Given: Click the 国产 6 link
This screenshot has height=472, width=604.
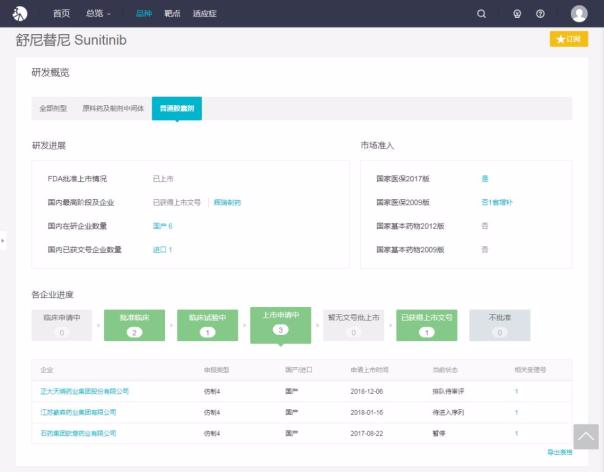Looking at the screenshot, I should [x=162, y=226].
